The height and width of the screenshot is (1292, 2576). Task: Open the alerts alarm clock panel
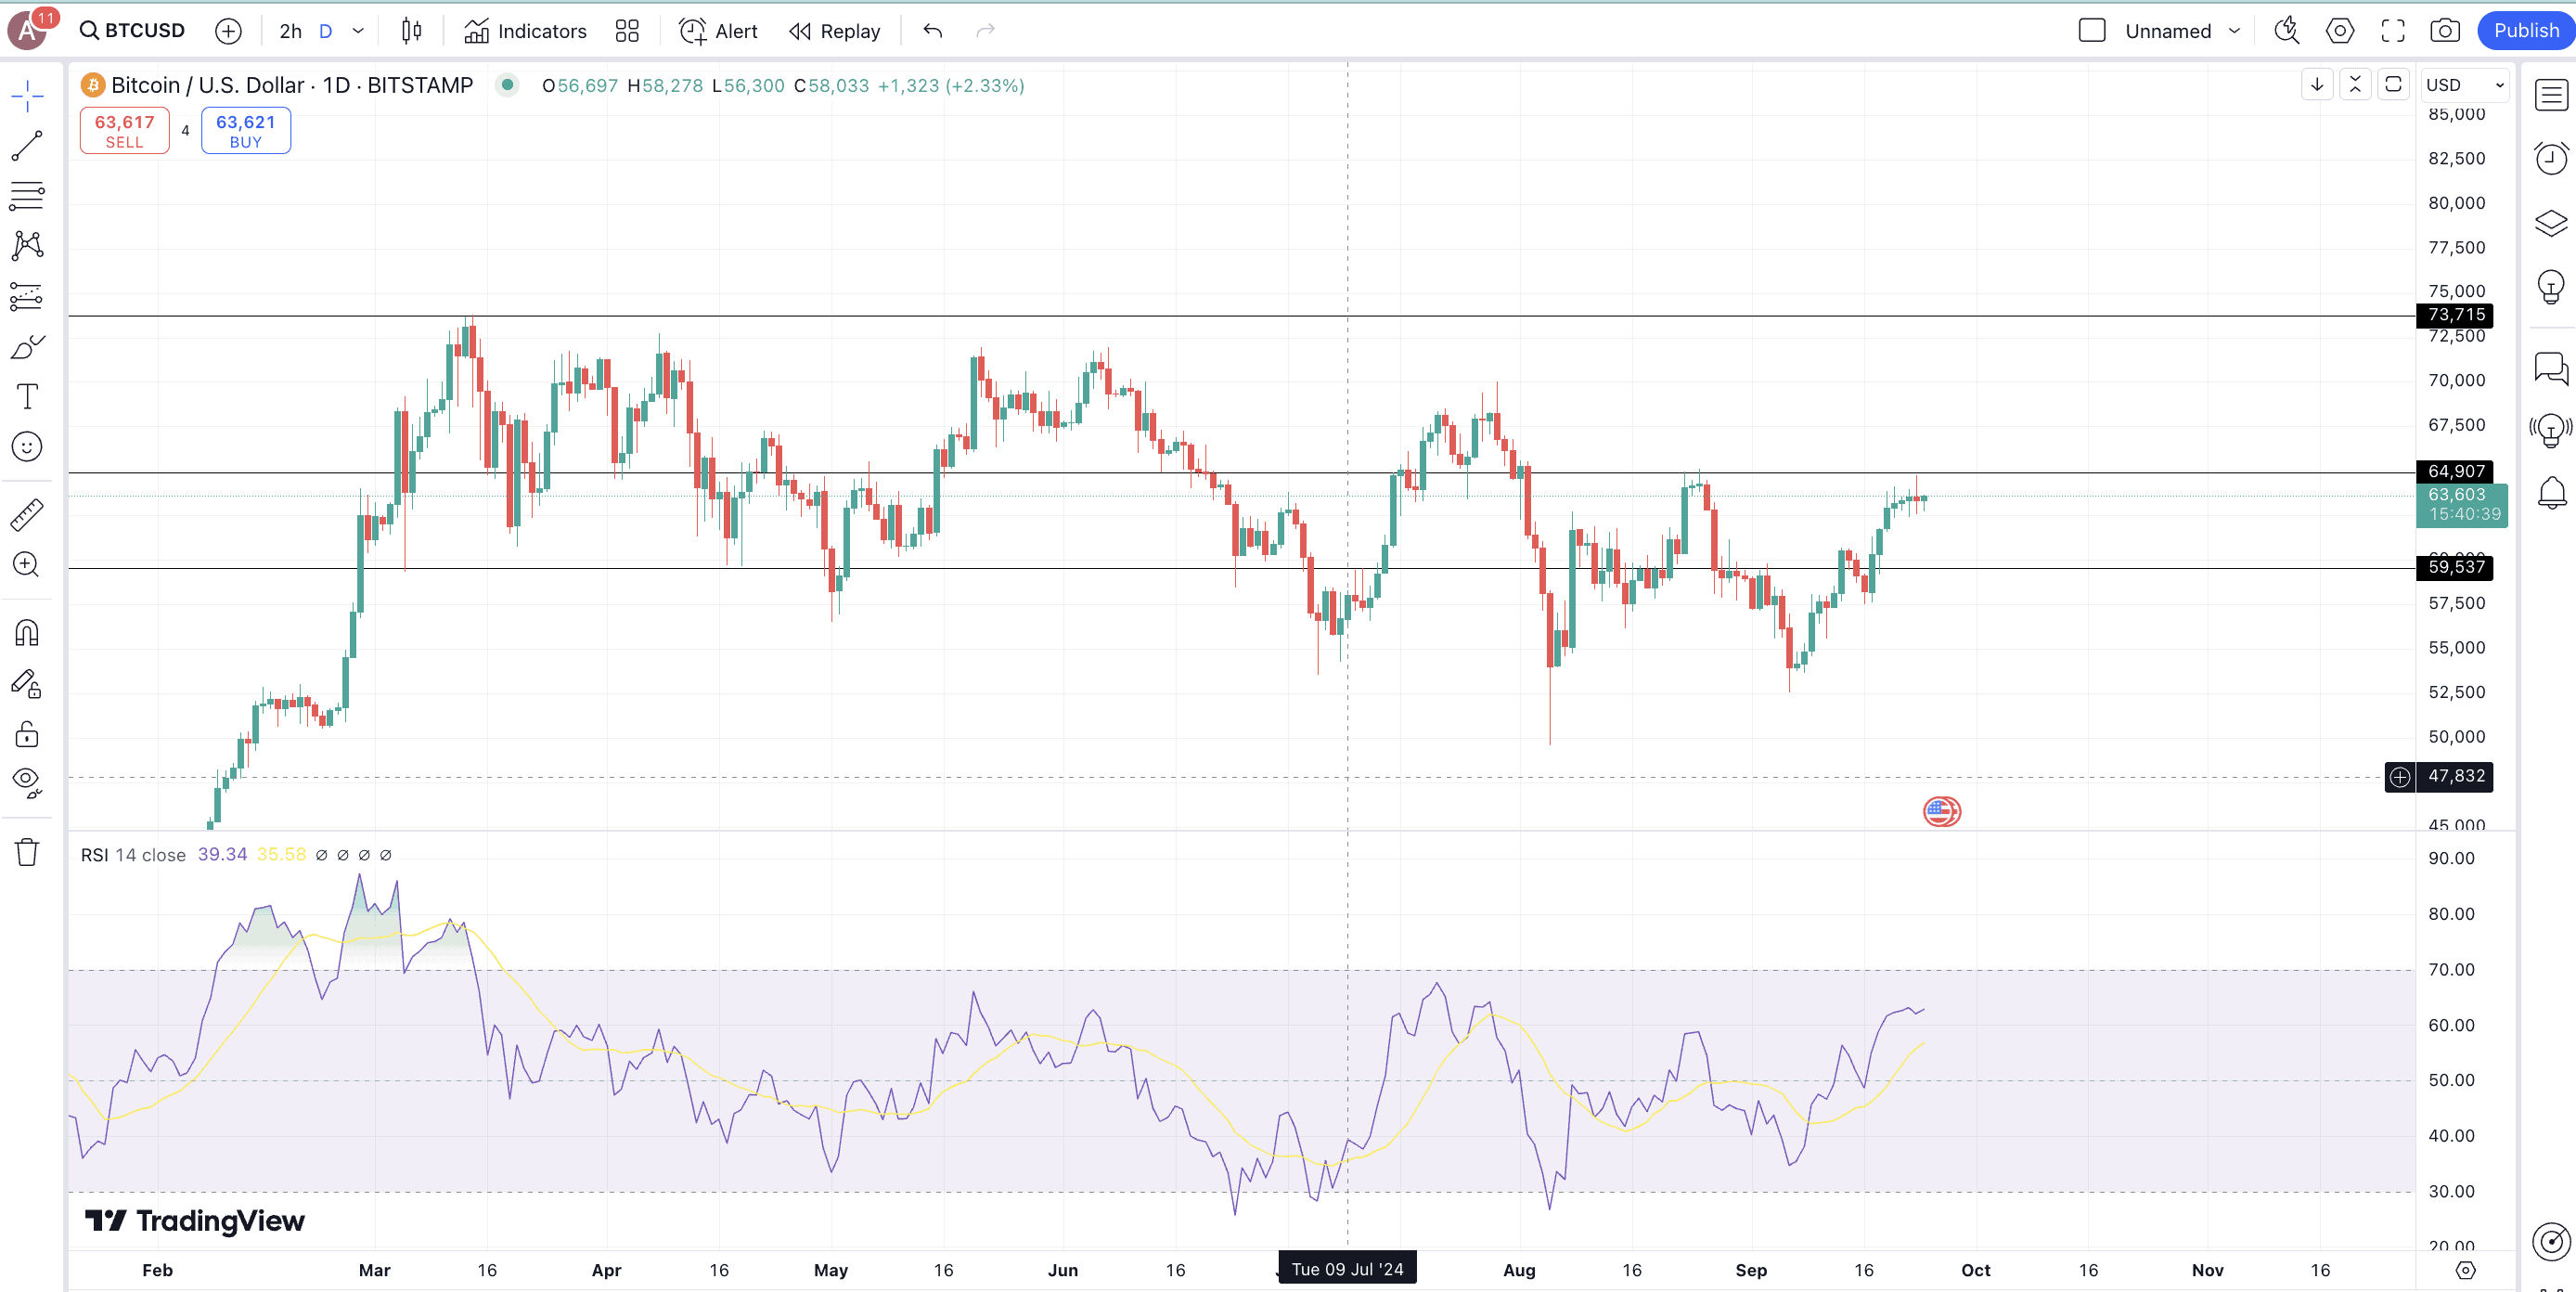point(2550,158)
